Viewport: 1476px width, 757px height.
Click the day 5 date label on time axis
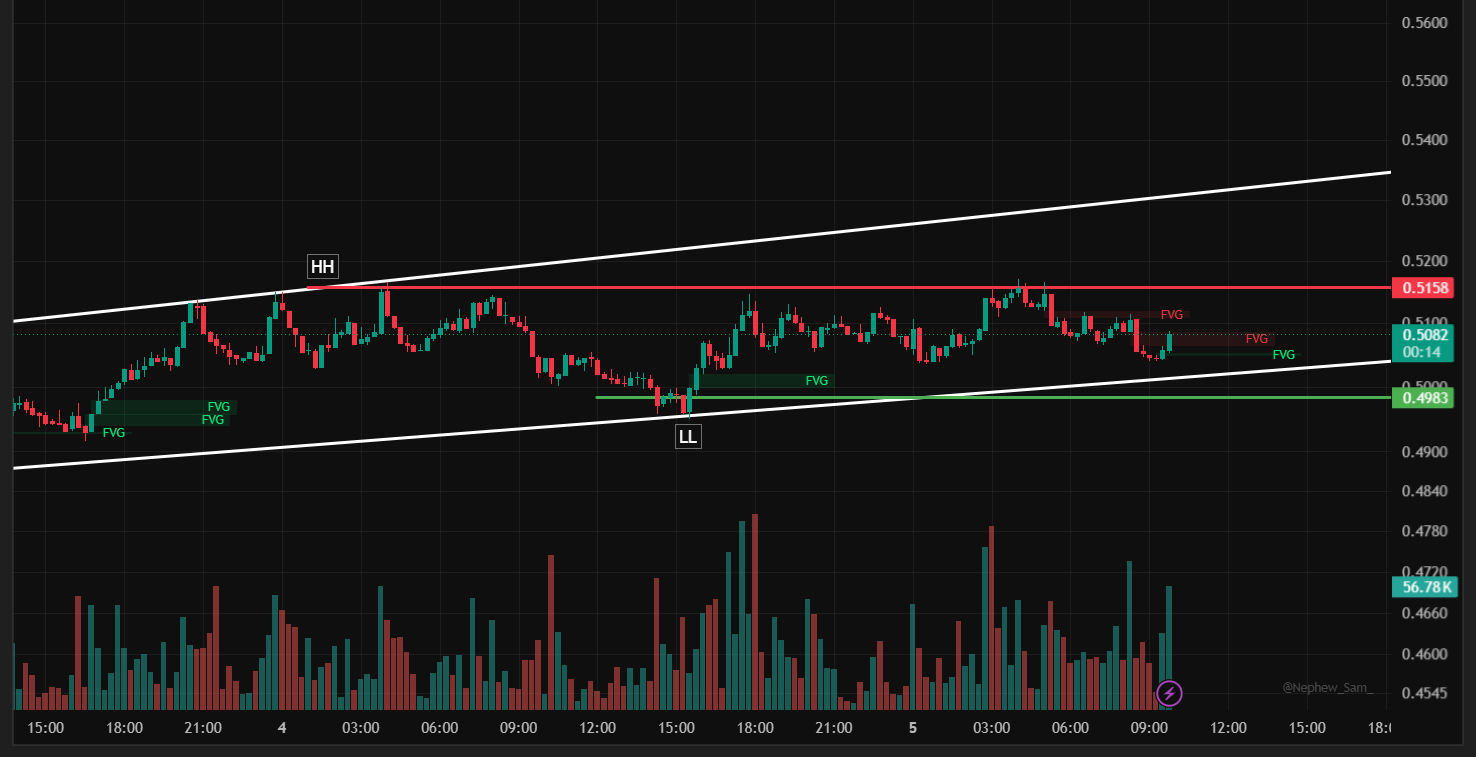point(913,728)
